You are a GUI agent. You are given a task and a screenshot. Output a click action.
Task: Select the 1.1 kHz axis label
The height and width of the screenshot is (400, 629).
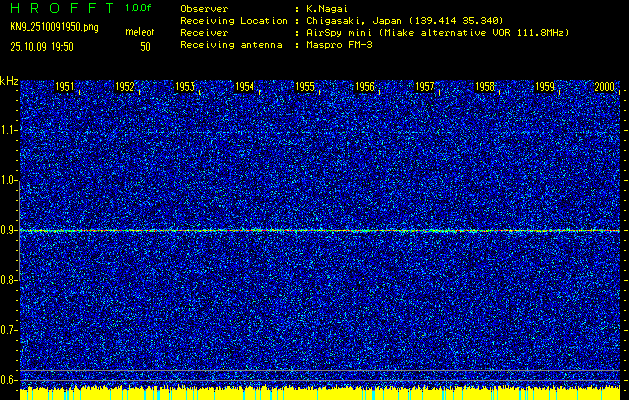coord(9,130)
